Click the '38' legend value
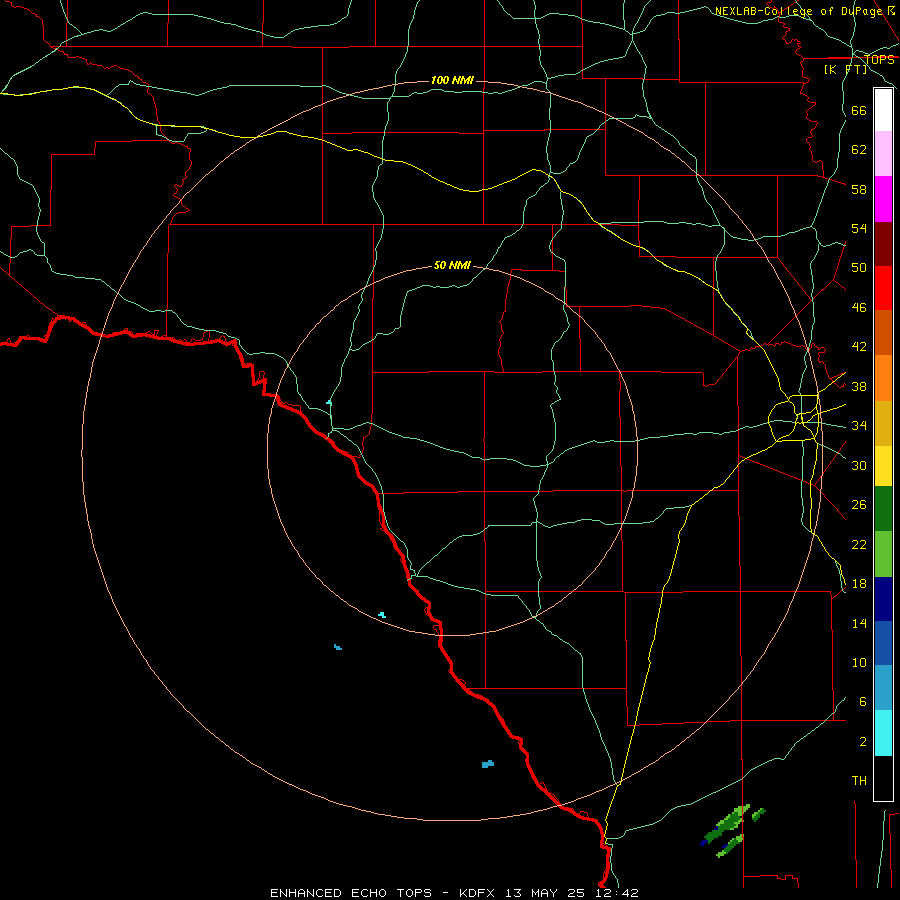 point(859,386)
